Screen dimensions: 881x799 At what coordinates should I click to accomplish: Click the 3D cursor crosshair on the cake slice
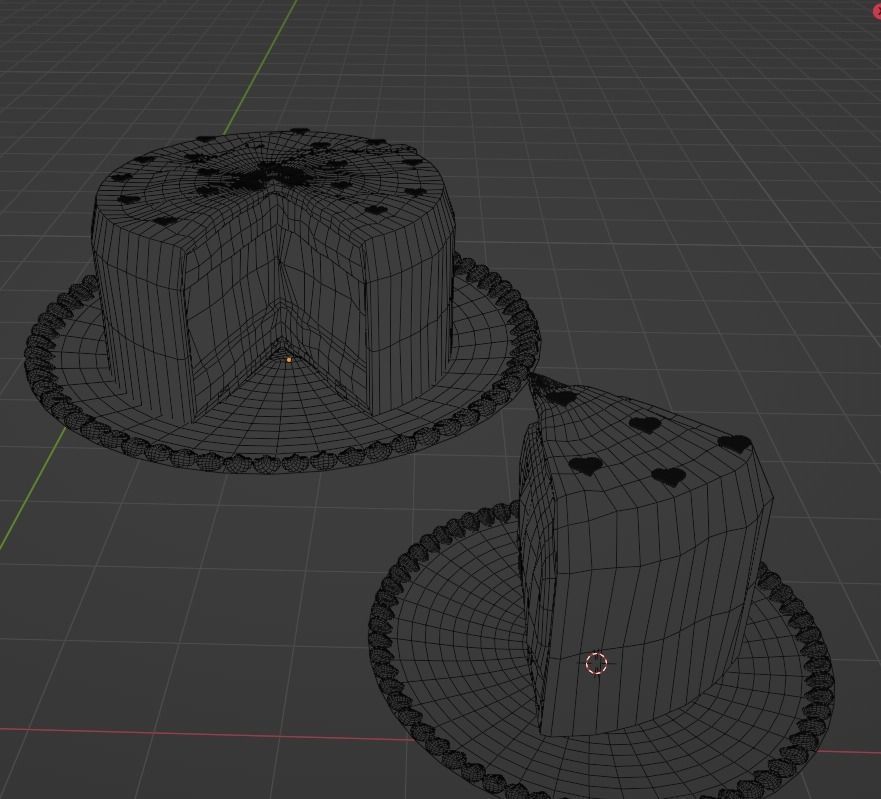[597, 663]
